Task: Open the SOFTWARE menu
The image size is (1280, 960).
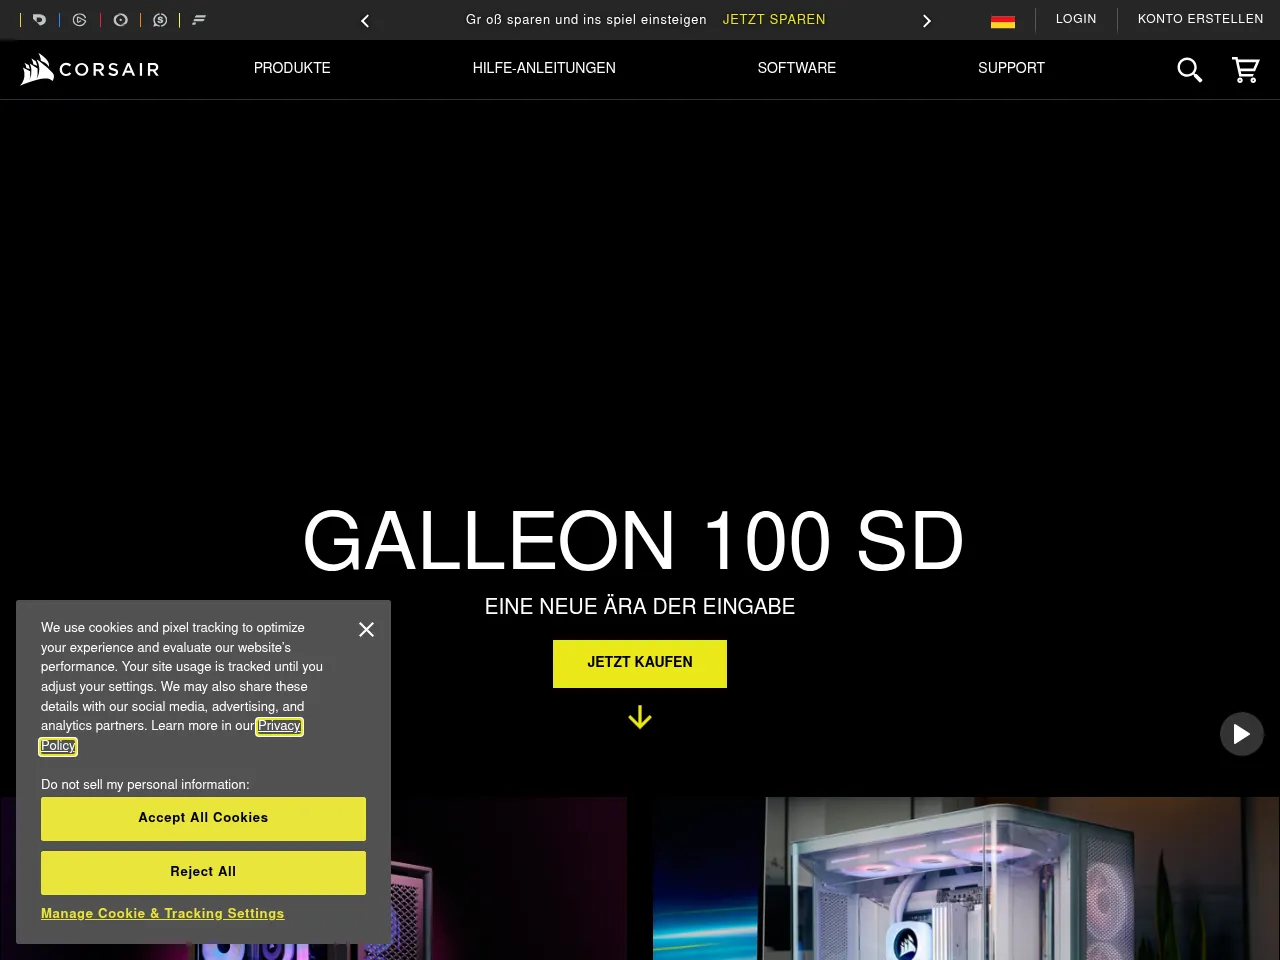Action: 796,68
